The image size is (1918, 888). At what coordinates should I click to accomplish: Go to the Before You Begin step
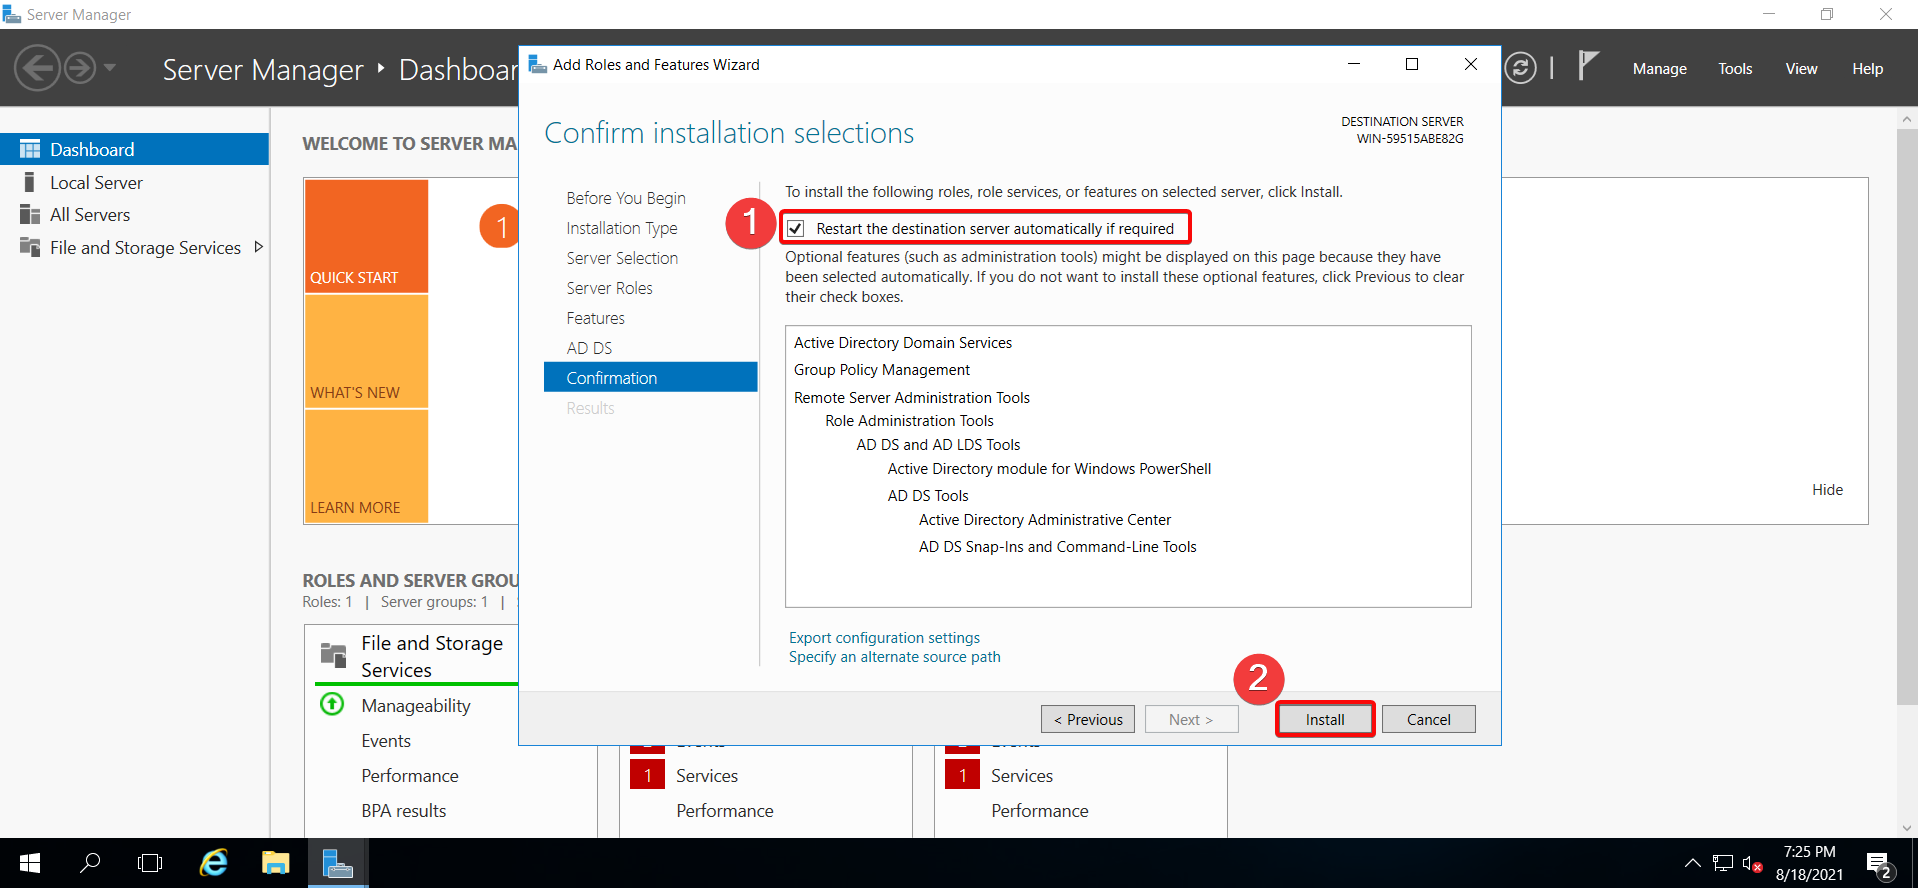click(x=626, y=198)
